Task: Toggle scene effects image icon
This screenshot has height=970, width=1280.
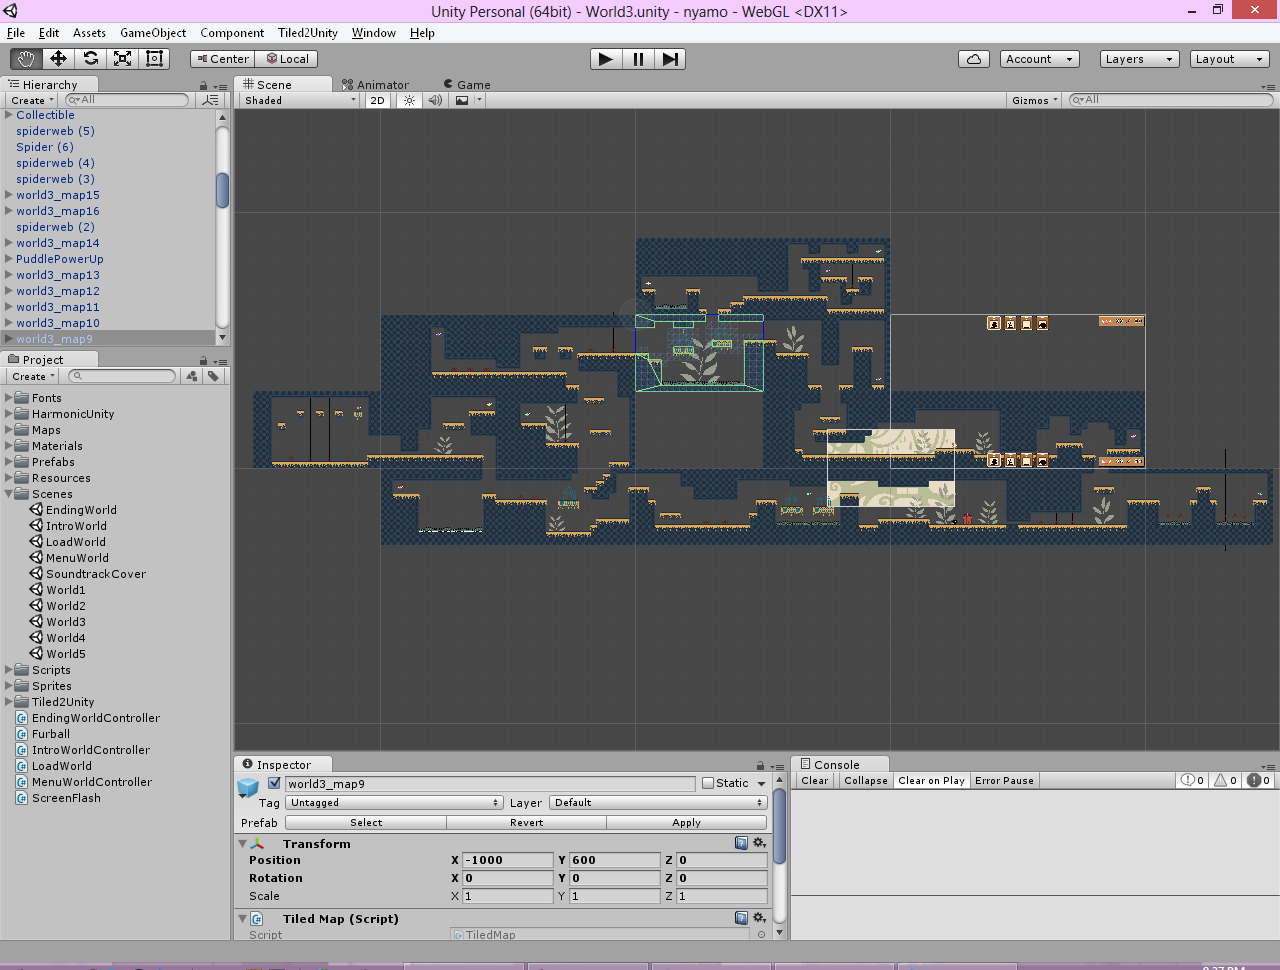Action: (462, 100)
